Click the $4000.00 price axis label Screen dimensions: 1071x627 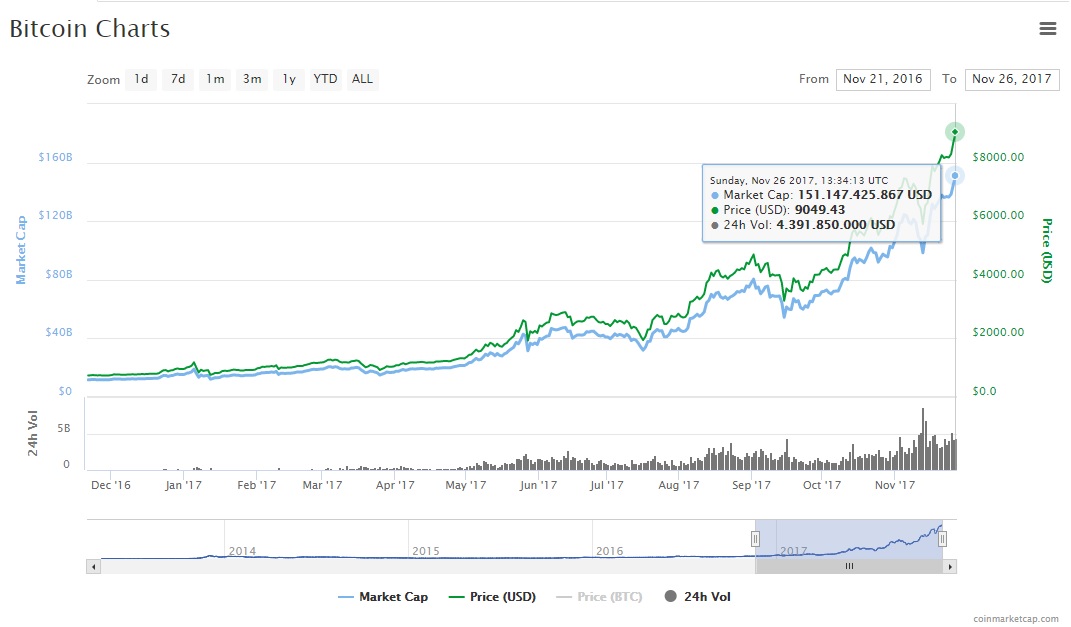tap(998, 274)
